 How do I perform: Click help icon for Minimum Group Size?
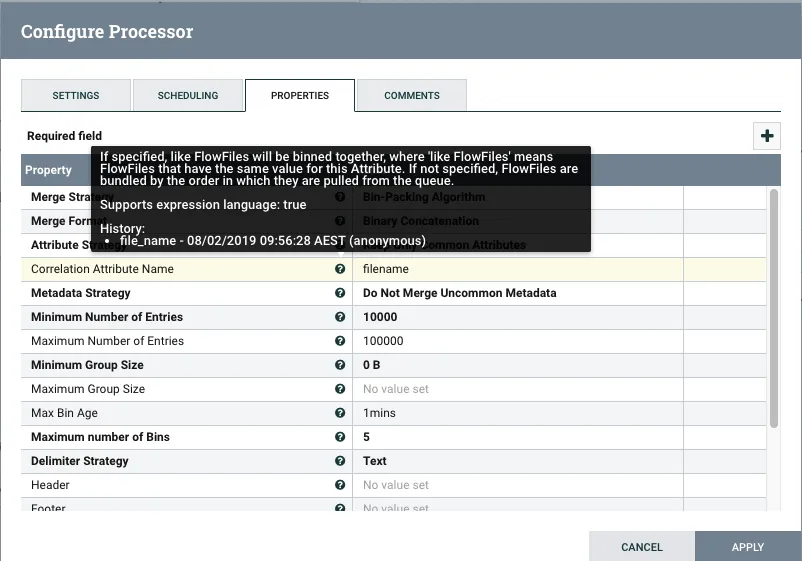[x=340, y=365]
